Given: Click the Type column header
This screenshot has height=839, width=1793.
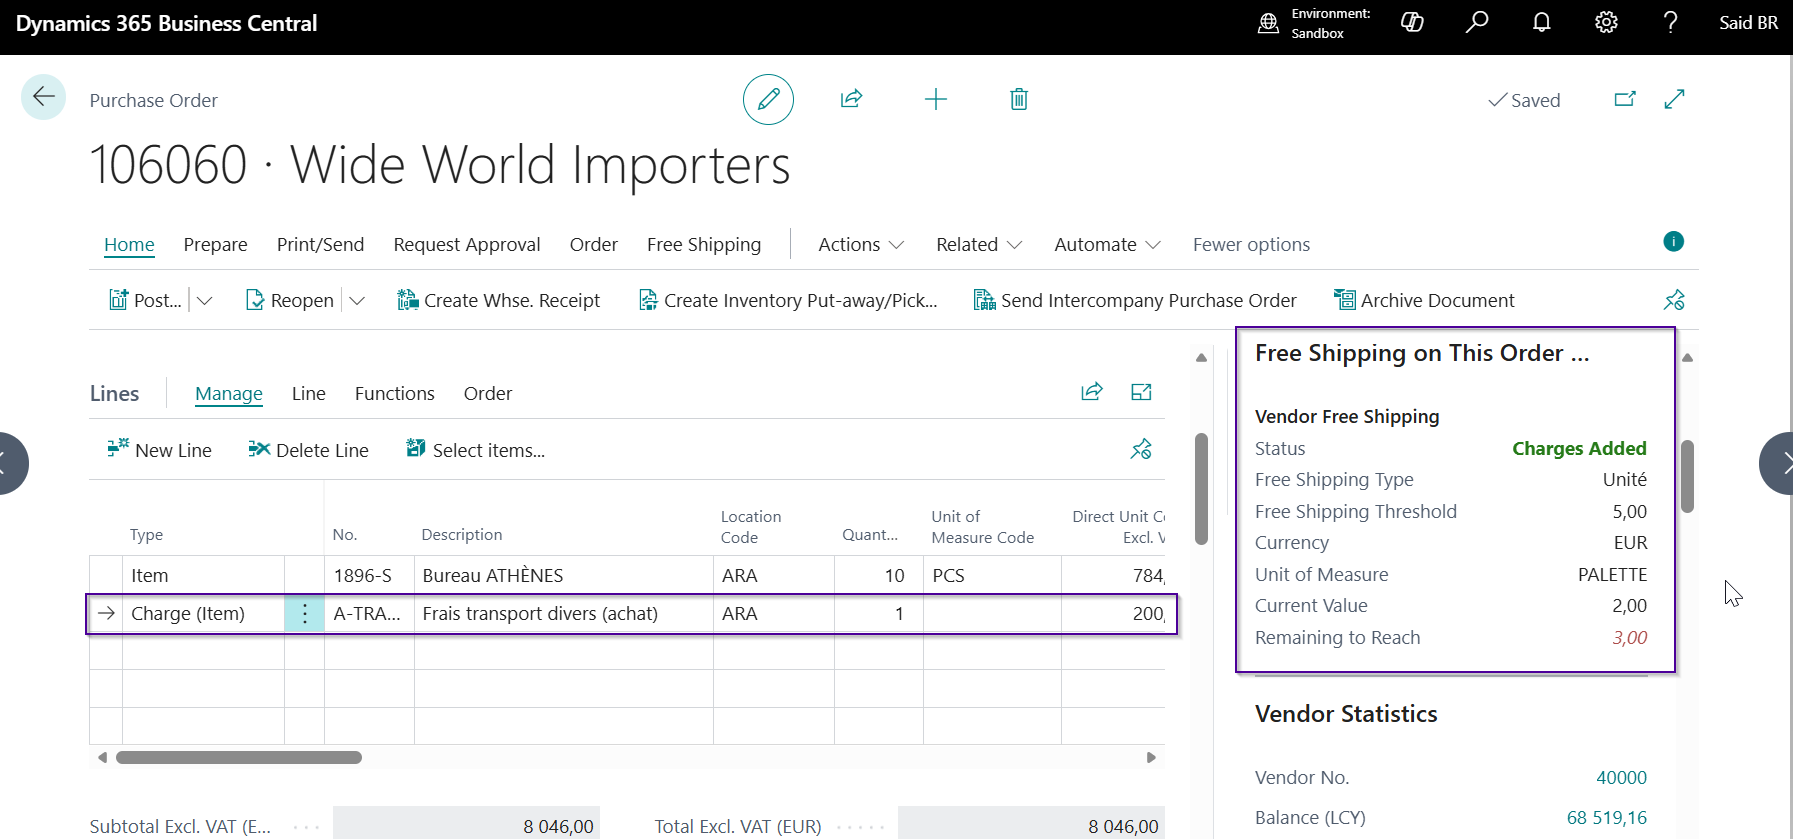Looking at the screenshot, I should (146, 535).
